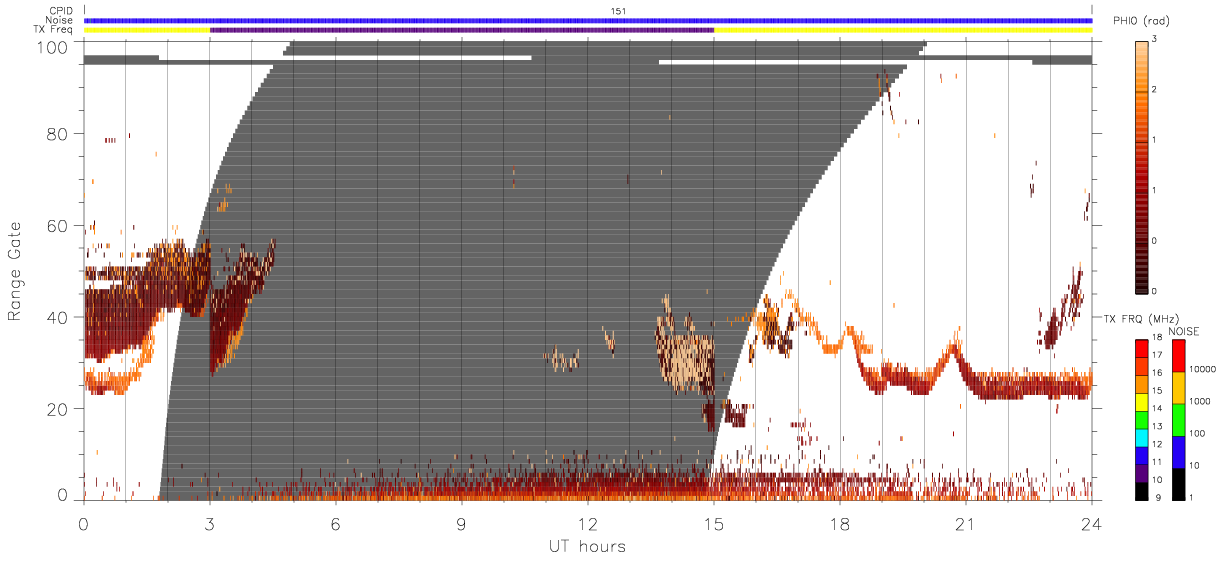
Task: Click the yellow 14-15 MHz TX FRQ swatch
Action: click(x=1142, y=402)
